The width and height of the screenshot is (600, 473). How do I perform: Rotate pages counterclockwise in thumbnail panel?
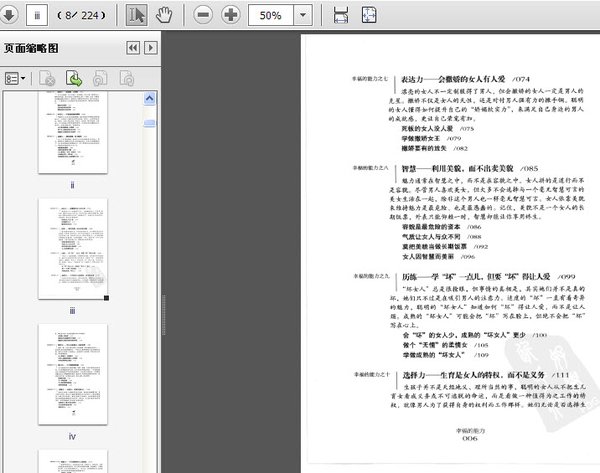100,77
